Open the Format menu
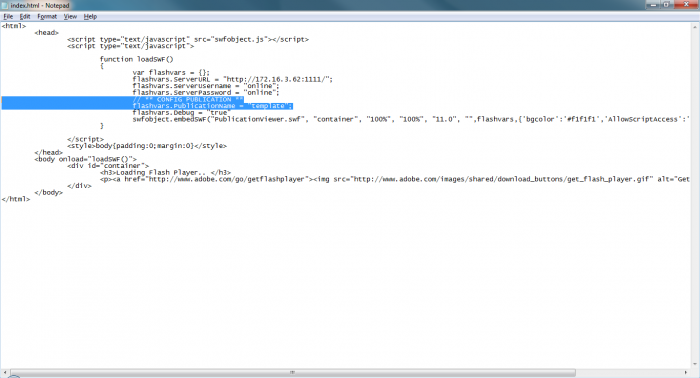 tap(47, 17)
